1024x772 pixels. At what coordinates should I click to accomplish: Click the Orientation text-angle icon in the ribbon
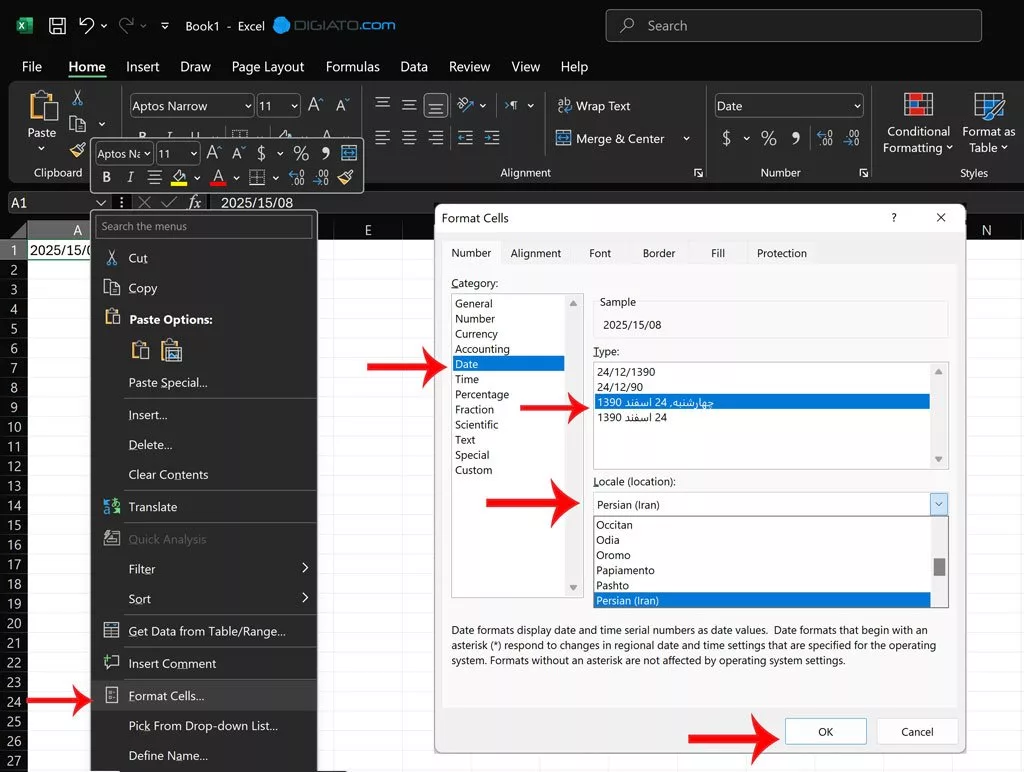[x=465, y=105]
